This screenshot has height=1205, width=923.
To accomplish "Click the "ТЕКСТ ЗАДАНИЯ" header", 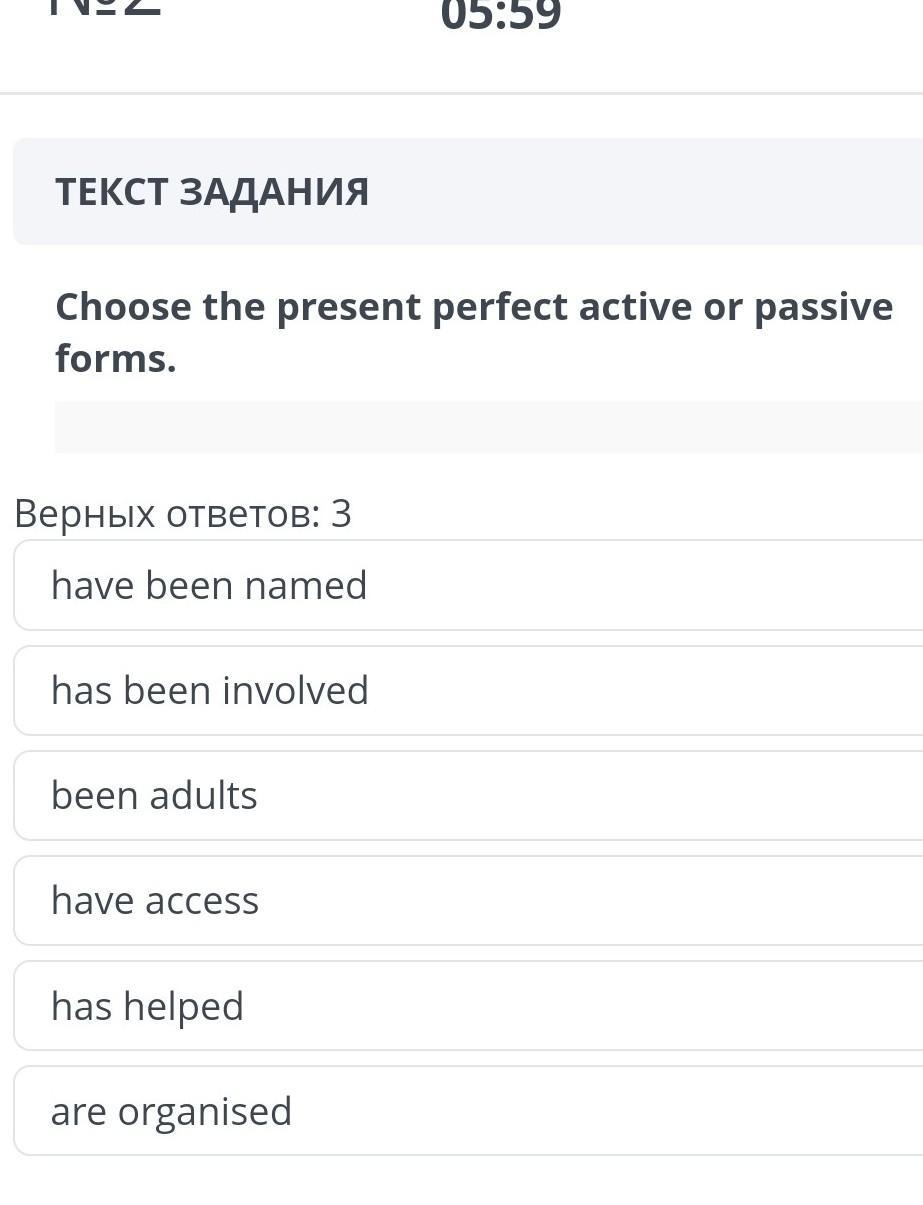I will (212, 191).
